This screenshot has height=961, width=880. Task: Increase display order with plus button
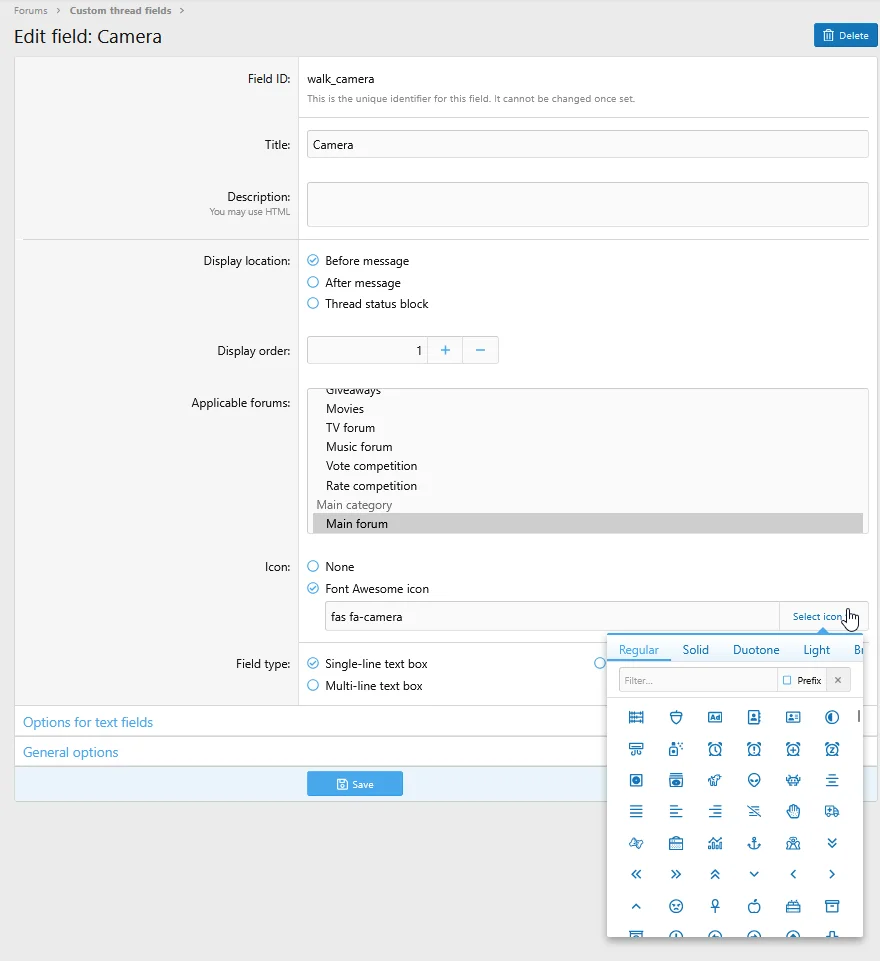click(x=445, y=350)
